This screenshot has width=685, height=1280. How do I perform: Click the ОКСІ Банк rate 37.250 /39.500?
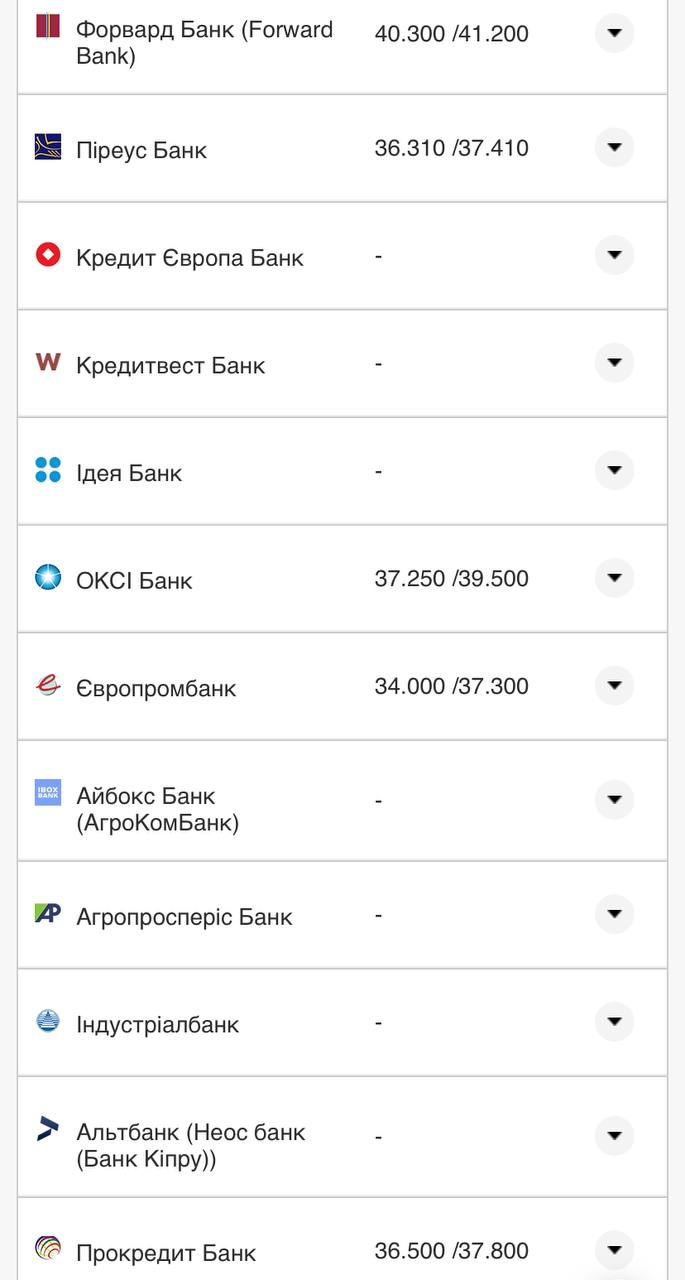(x=451, y=579)
